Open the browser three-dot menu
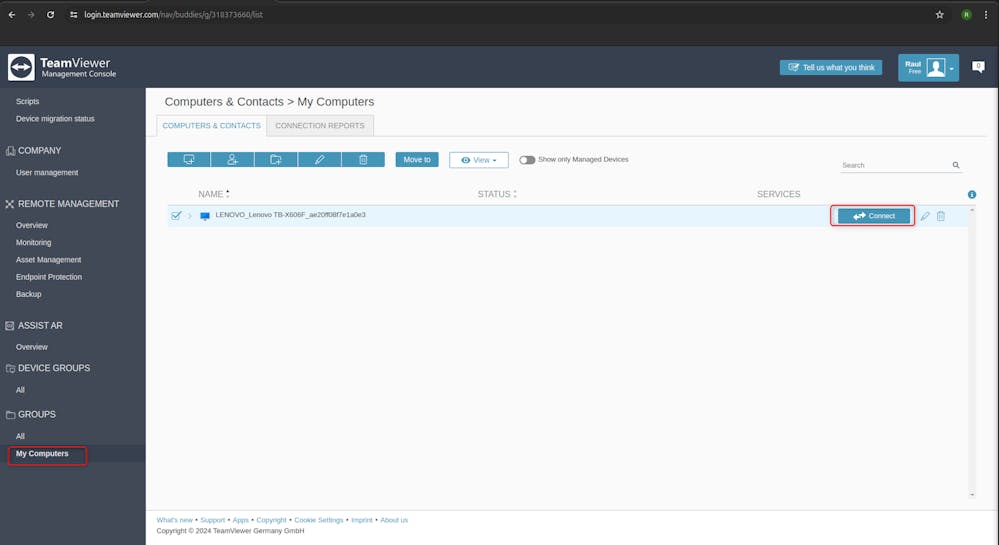Screen dimensions: 999x545 (986, 15)
